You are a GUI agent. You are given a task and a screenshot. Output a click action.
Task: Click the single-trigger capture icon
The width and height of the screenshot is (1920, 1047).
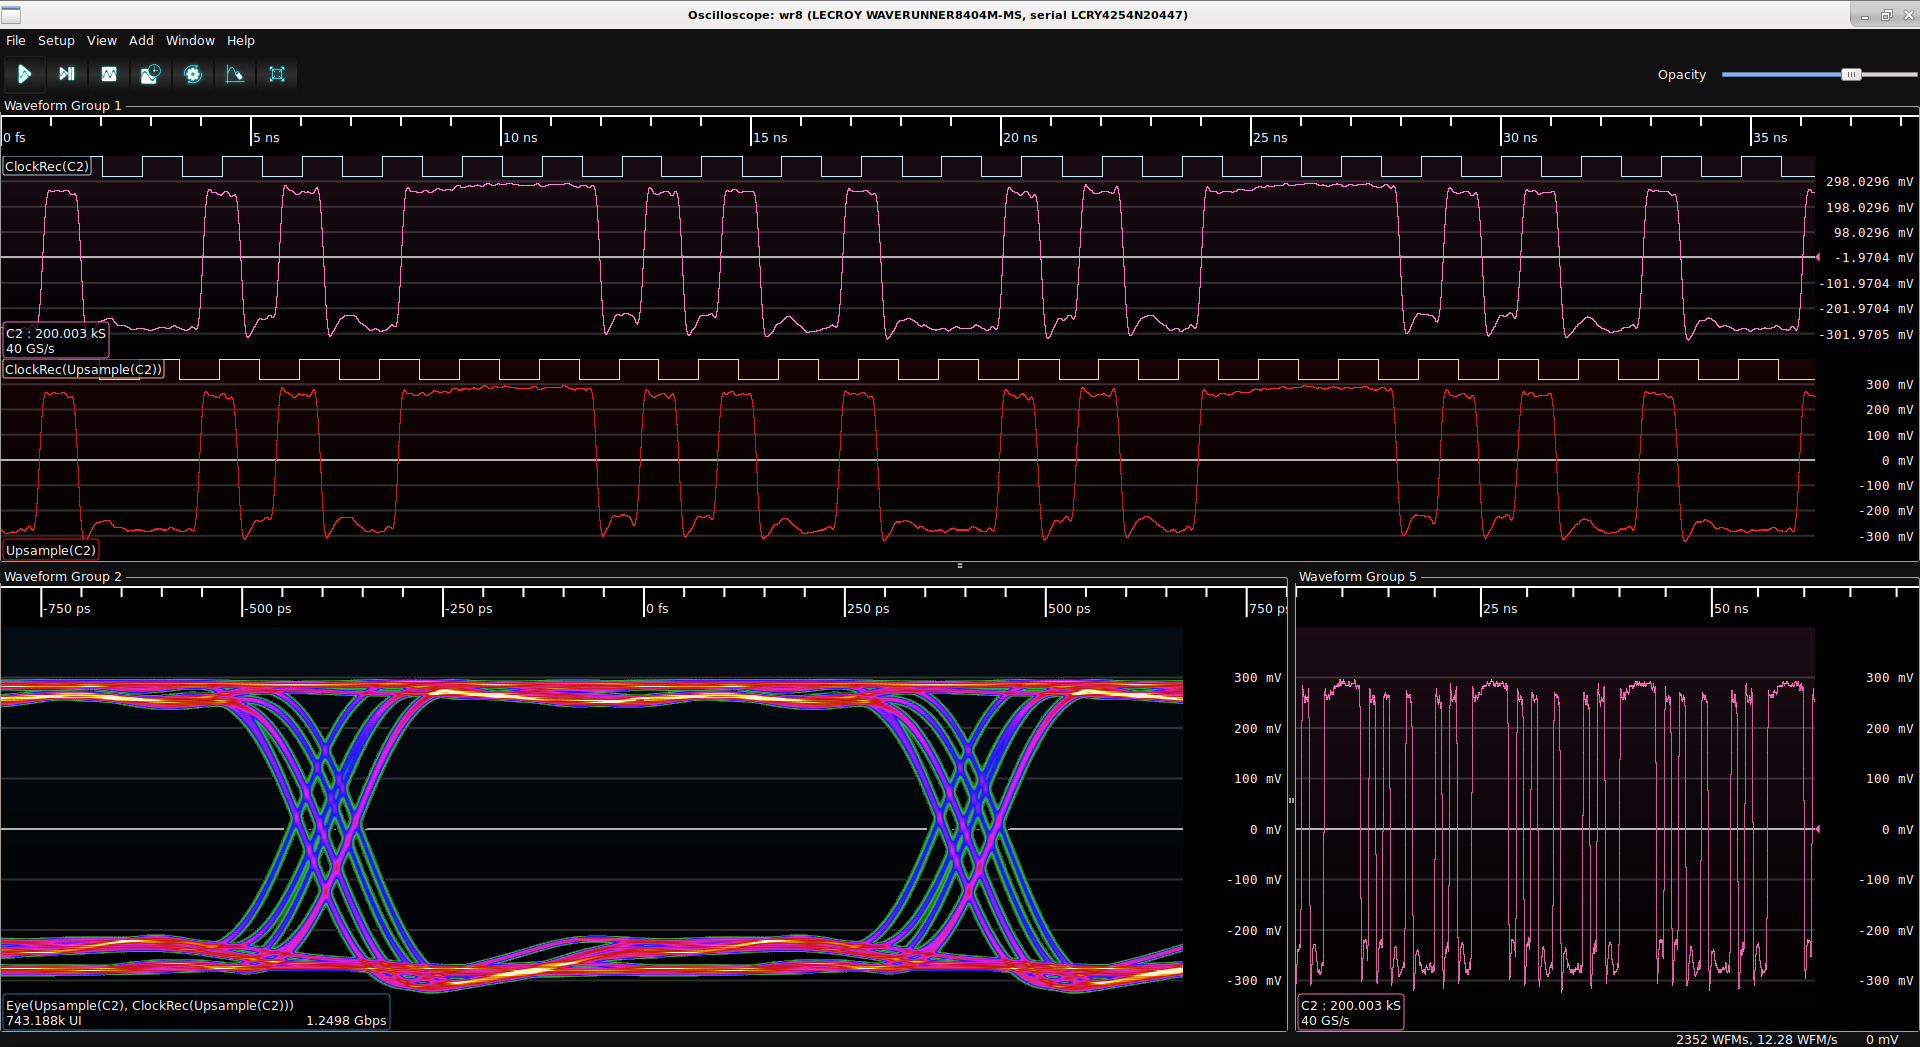pyautogui.click(x=67, y=74)
